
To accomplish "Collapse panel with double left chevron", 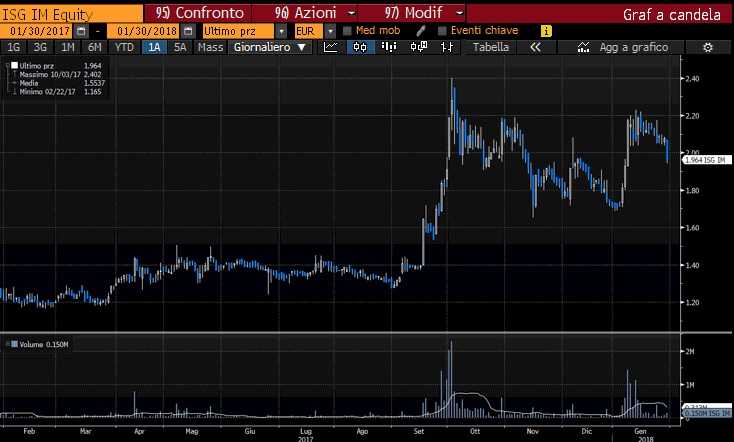I will (535, 47).
